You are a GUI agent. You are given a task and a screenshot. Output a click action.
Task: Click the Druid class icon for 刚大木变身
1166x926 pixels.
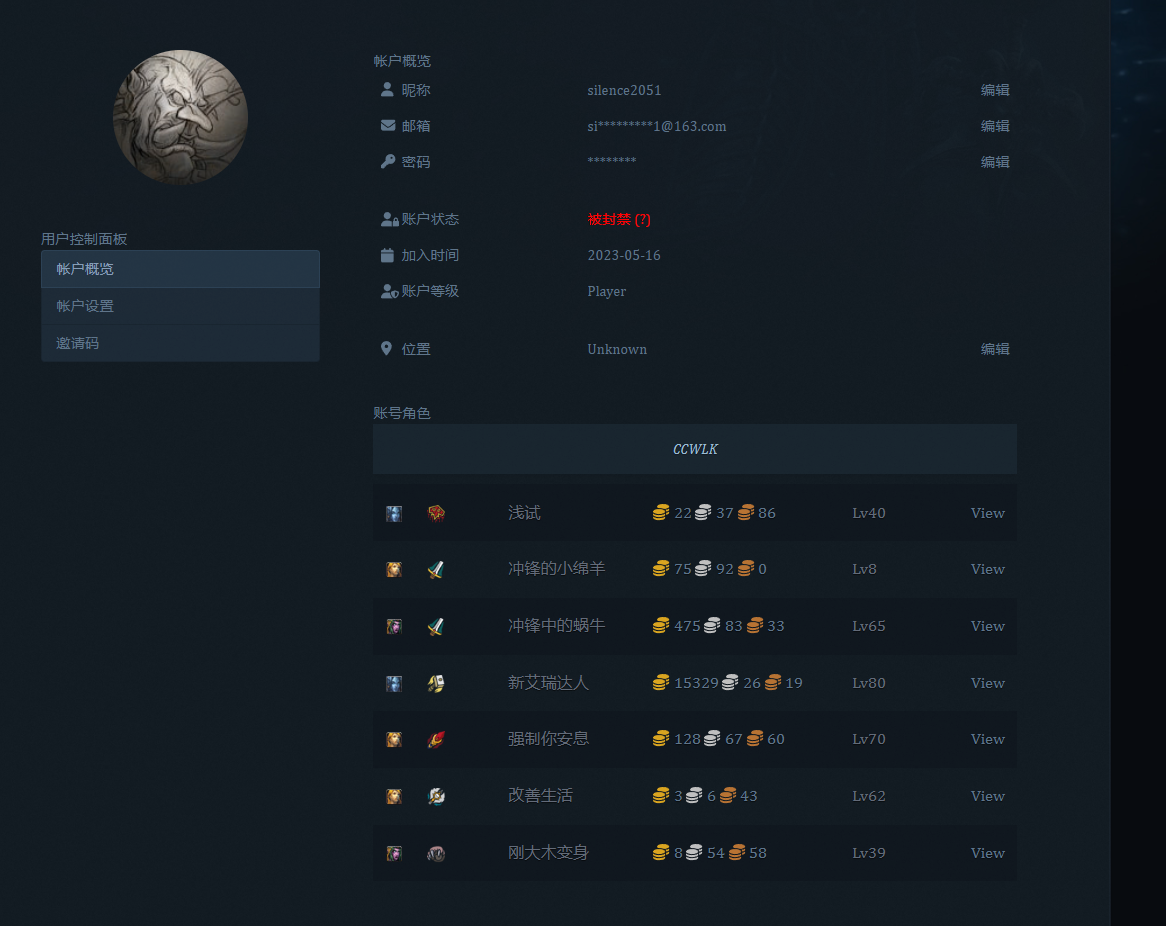pyautogui.click(x=436, y=854)
